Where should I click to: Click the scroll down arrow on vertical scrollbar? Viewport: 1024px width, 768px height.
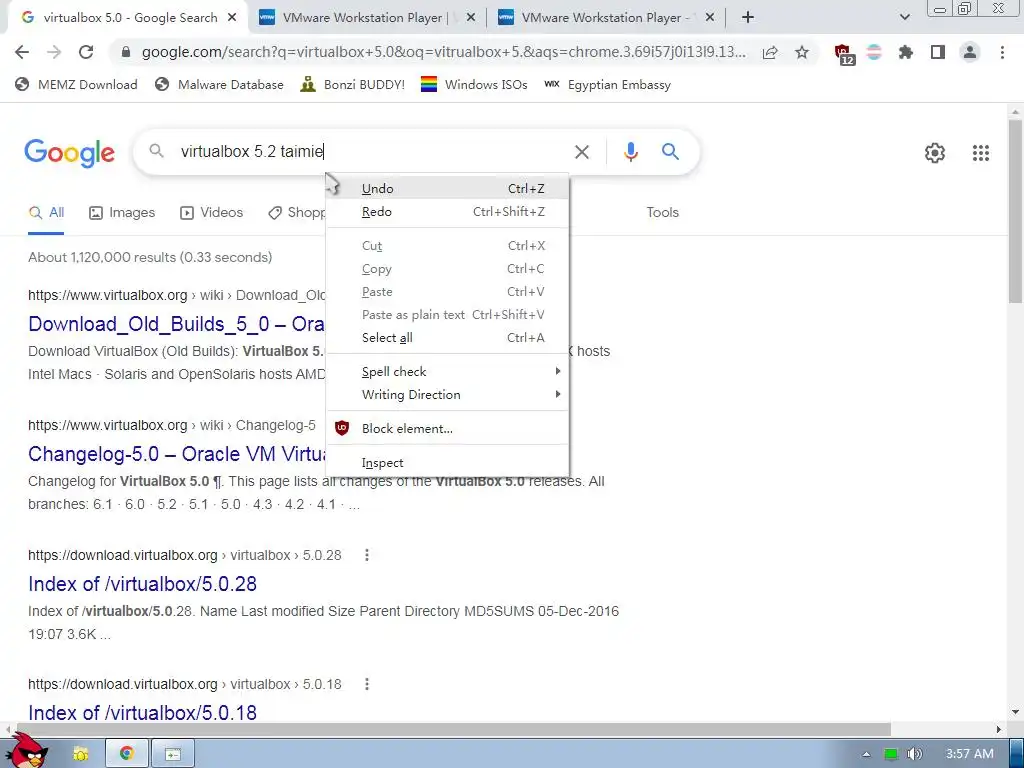click(1015, 712)
